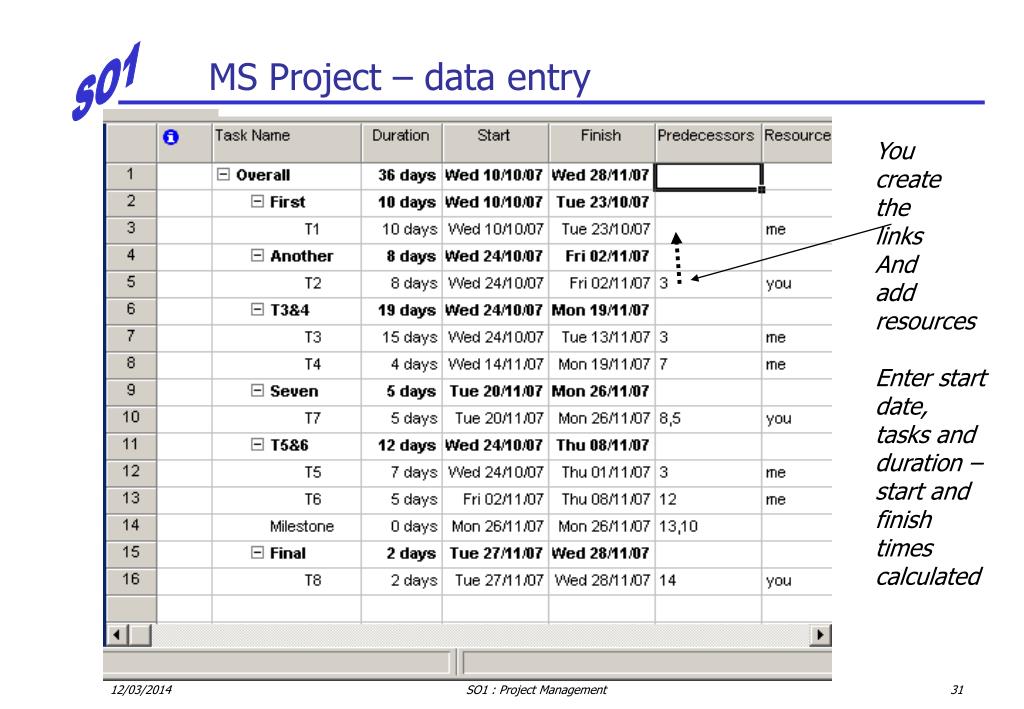Click the Duration column header

point(402,142)
